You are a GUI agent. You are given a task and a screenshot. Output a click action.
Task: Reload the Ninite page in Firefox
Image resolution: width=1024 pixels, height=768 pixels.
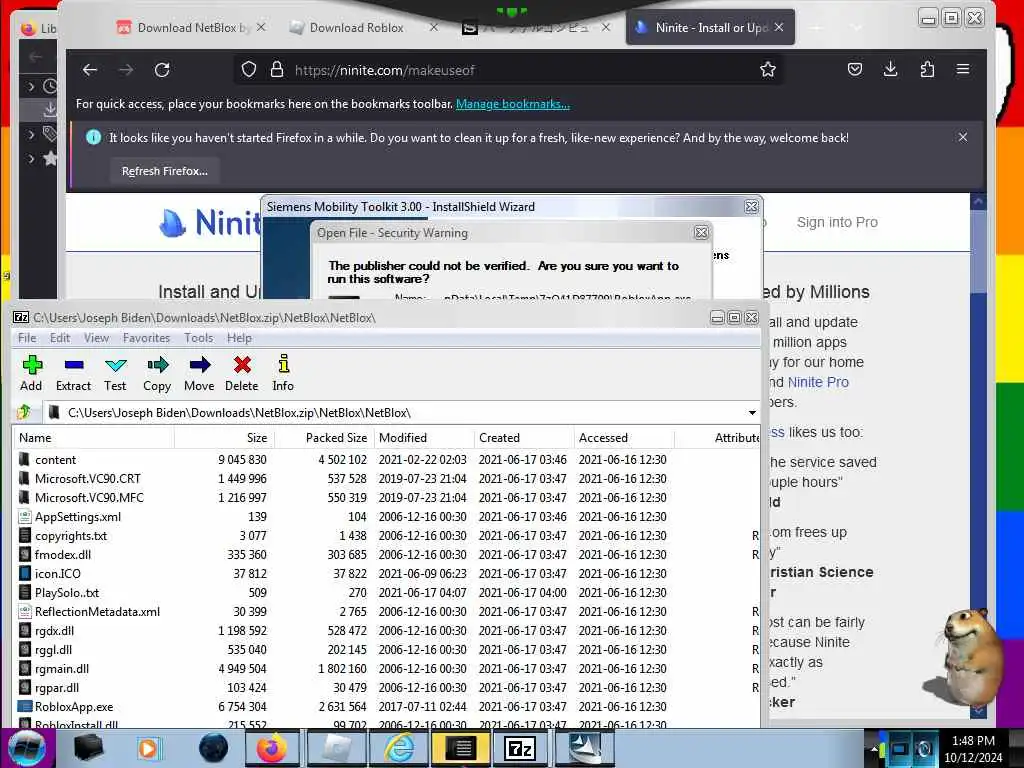click(x=162, y=70)
